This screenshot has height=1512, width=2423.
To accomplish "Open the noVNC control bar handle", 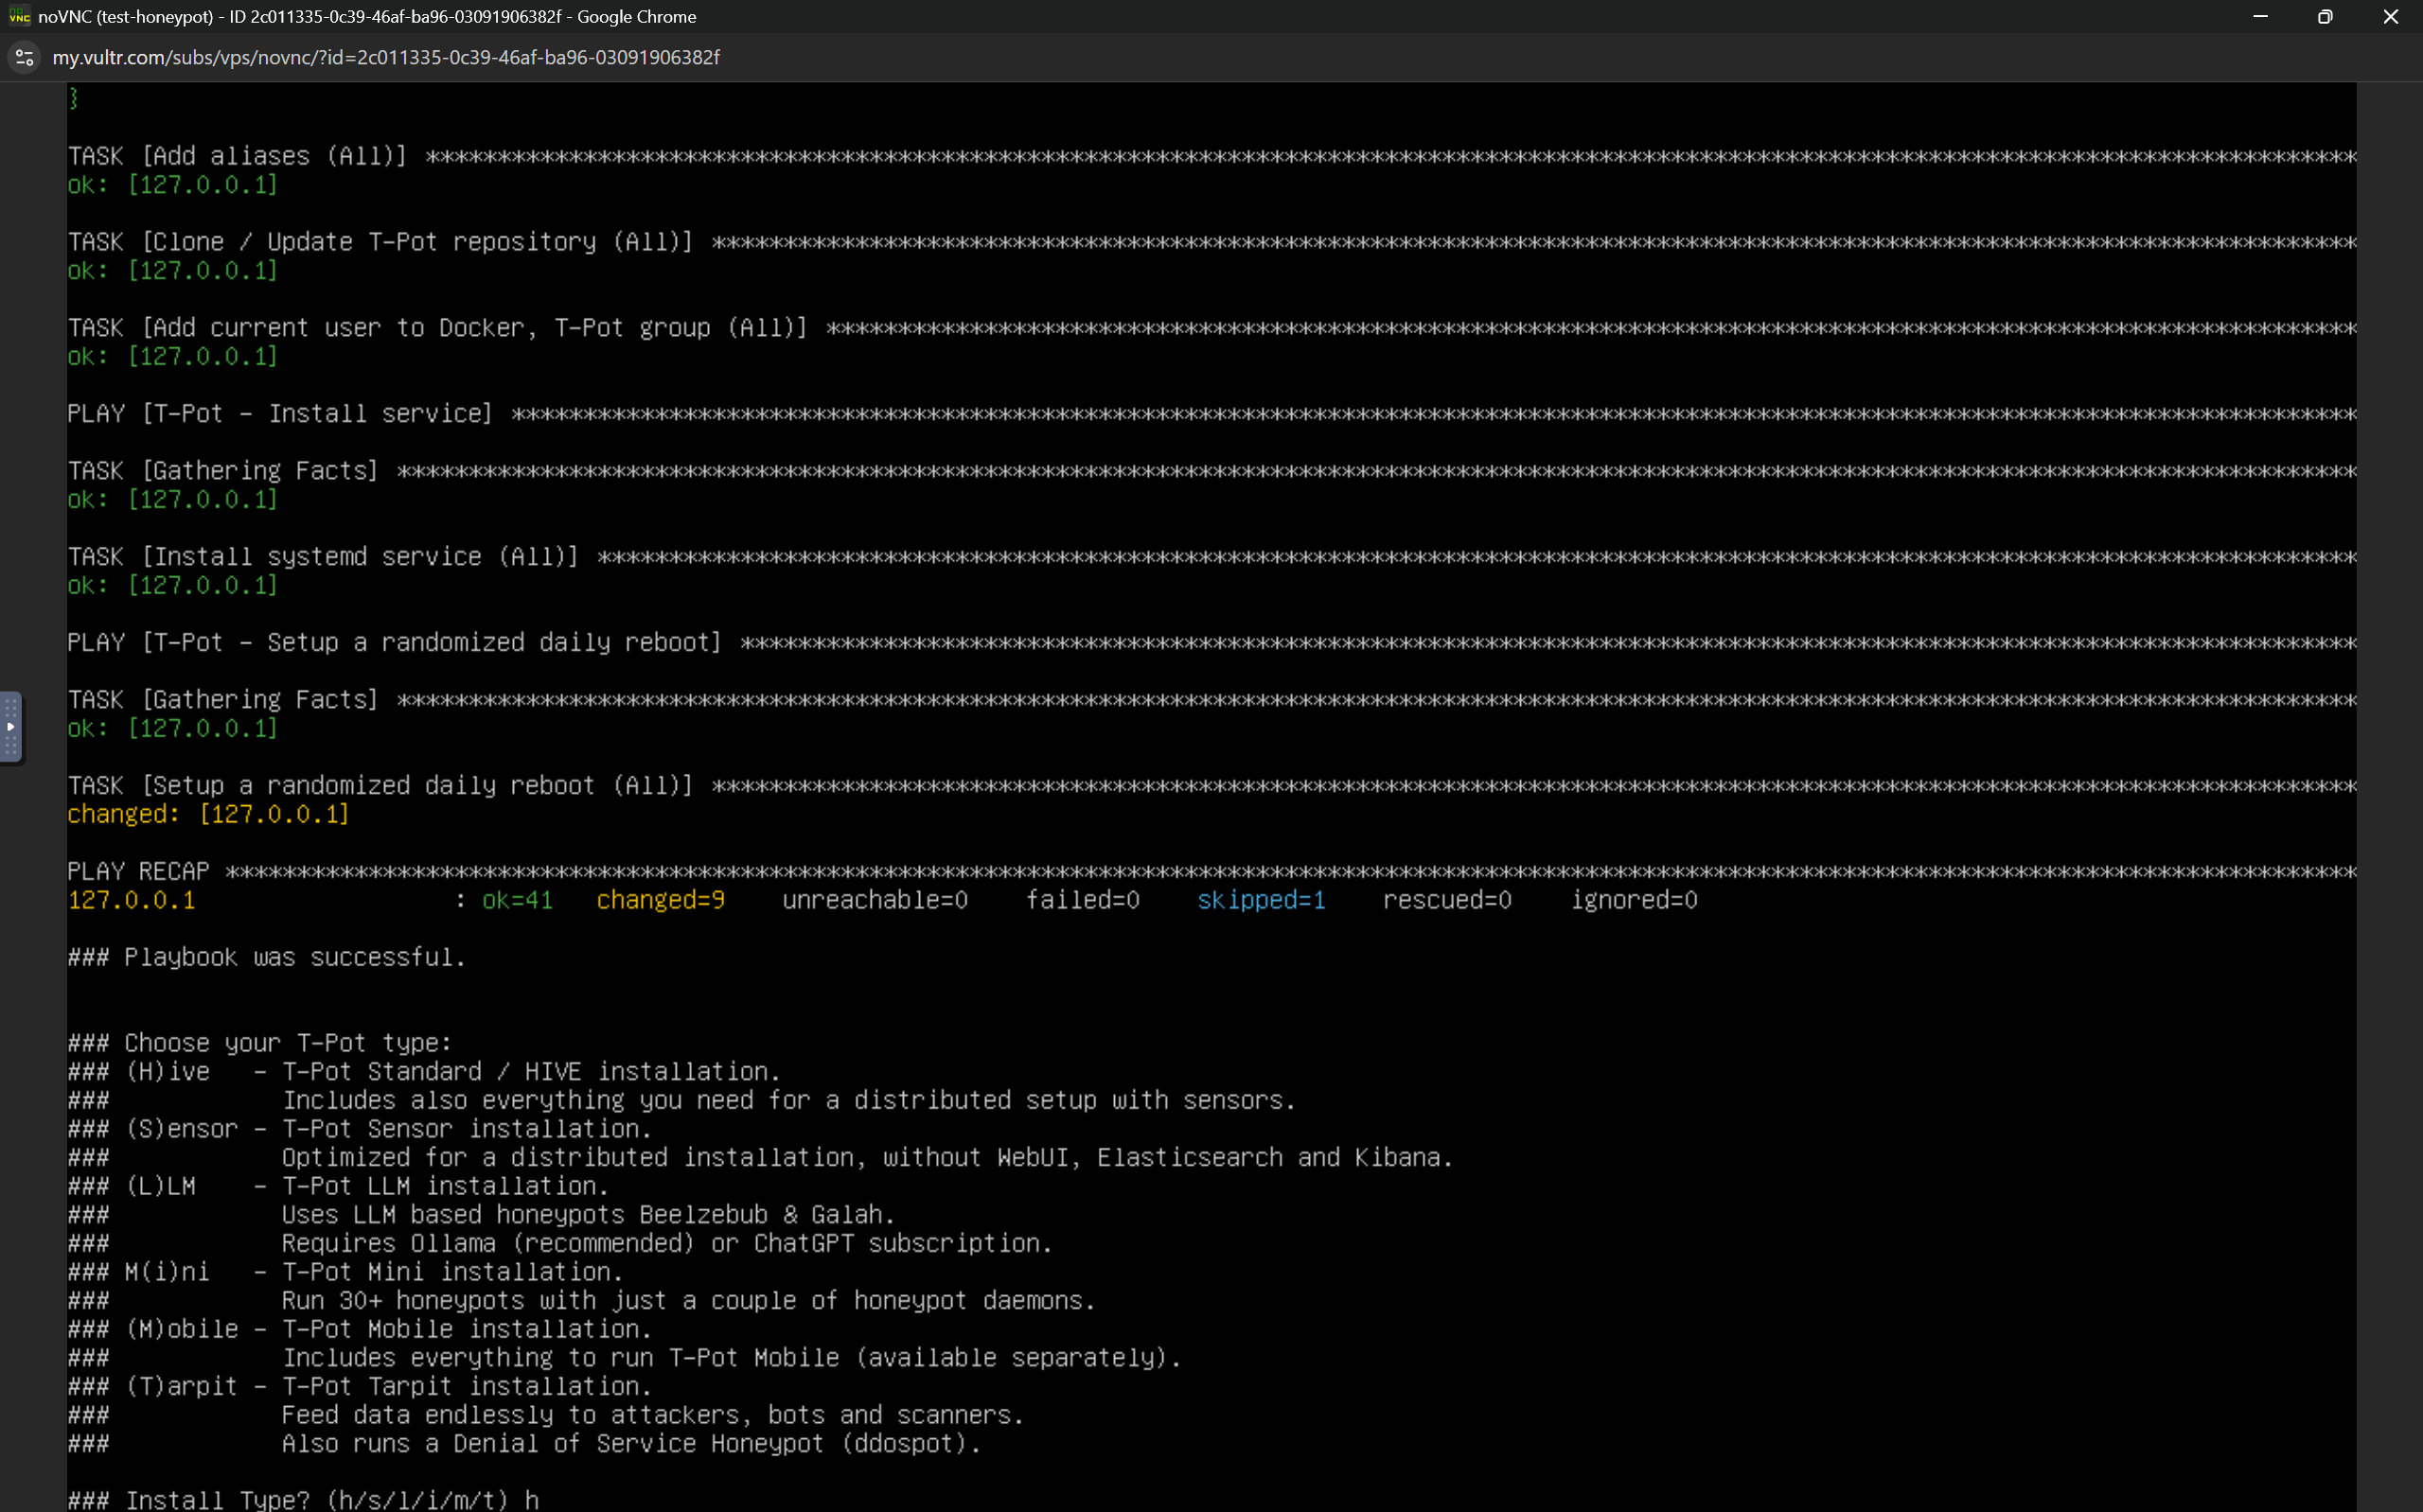I will [10, 727].
